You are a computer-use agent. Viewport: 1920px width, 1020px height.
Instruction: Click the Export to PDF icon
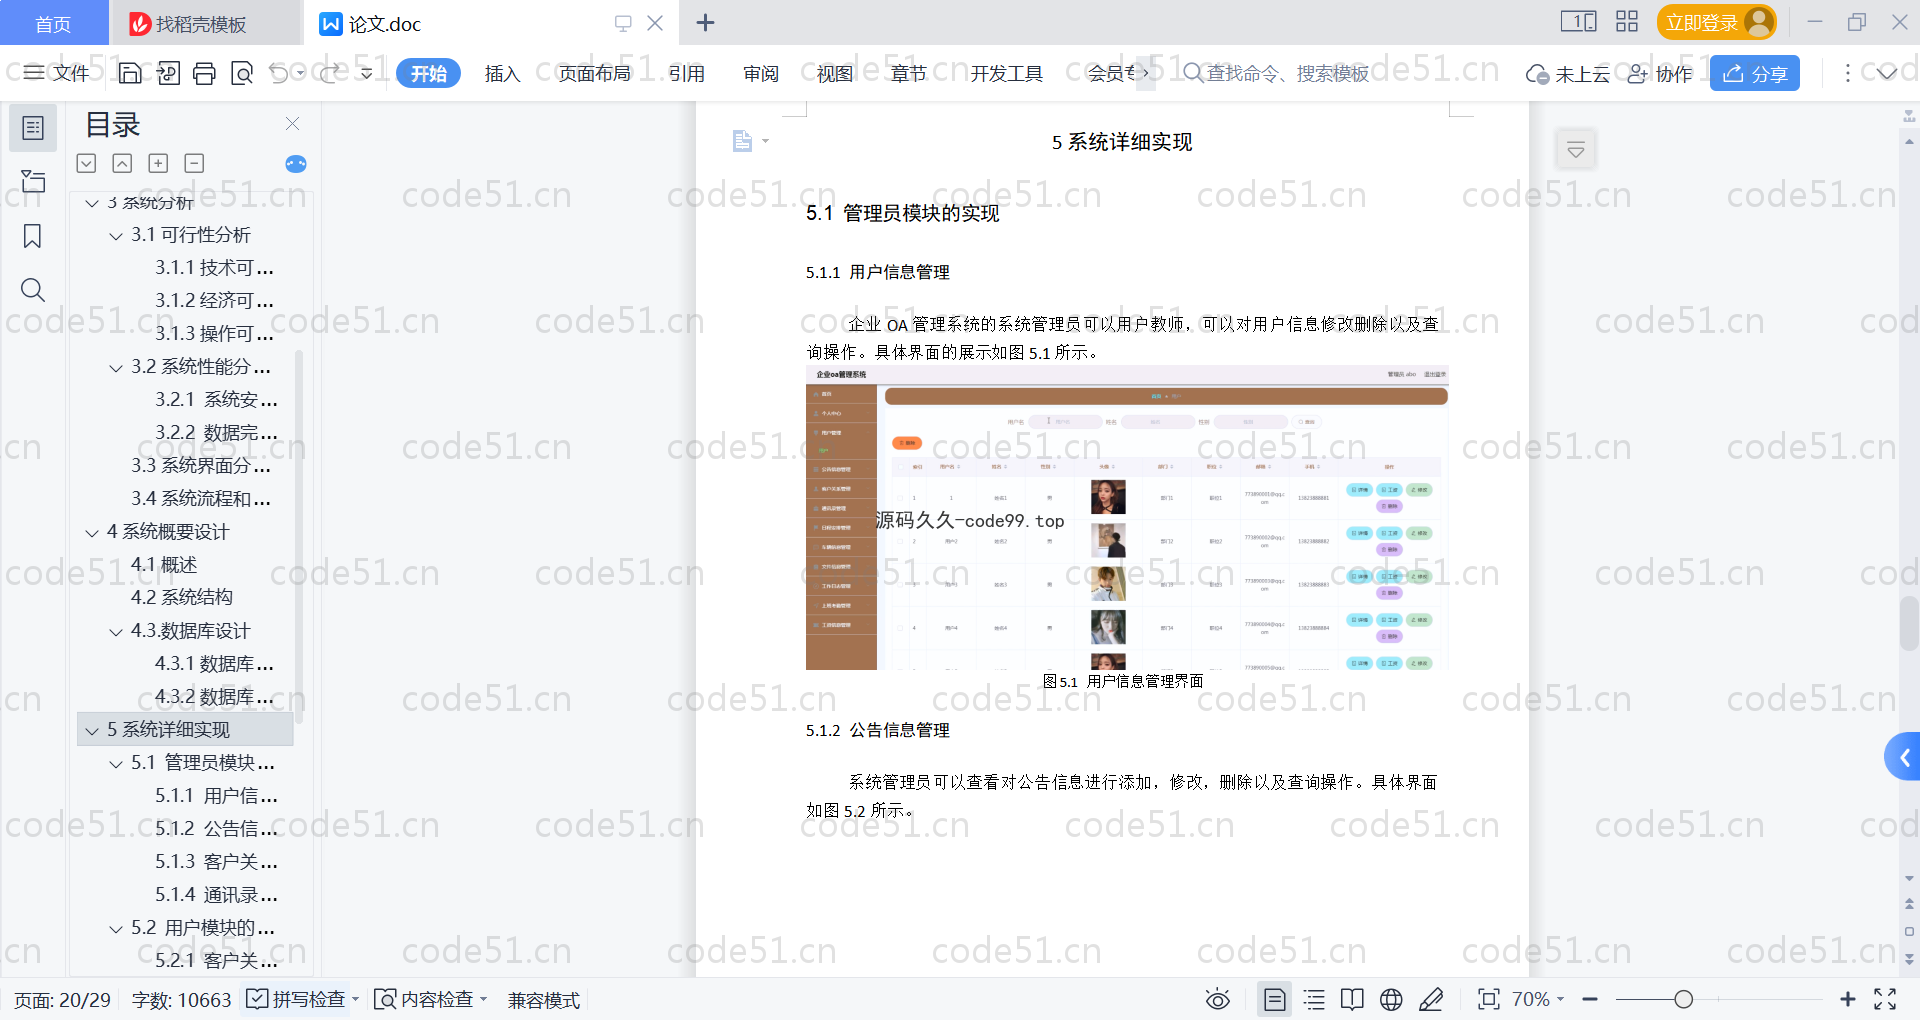[x=168, y=73]
